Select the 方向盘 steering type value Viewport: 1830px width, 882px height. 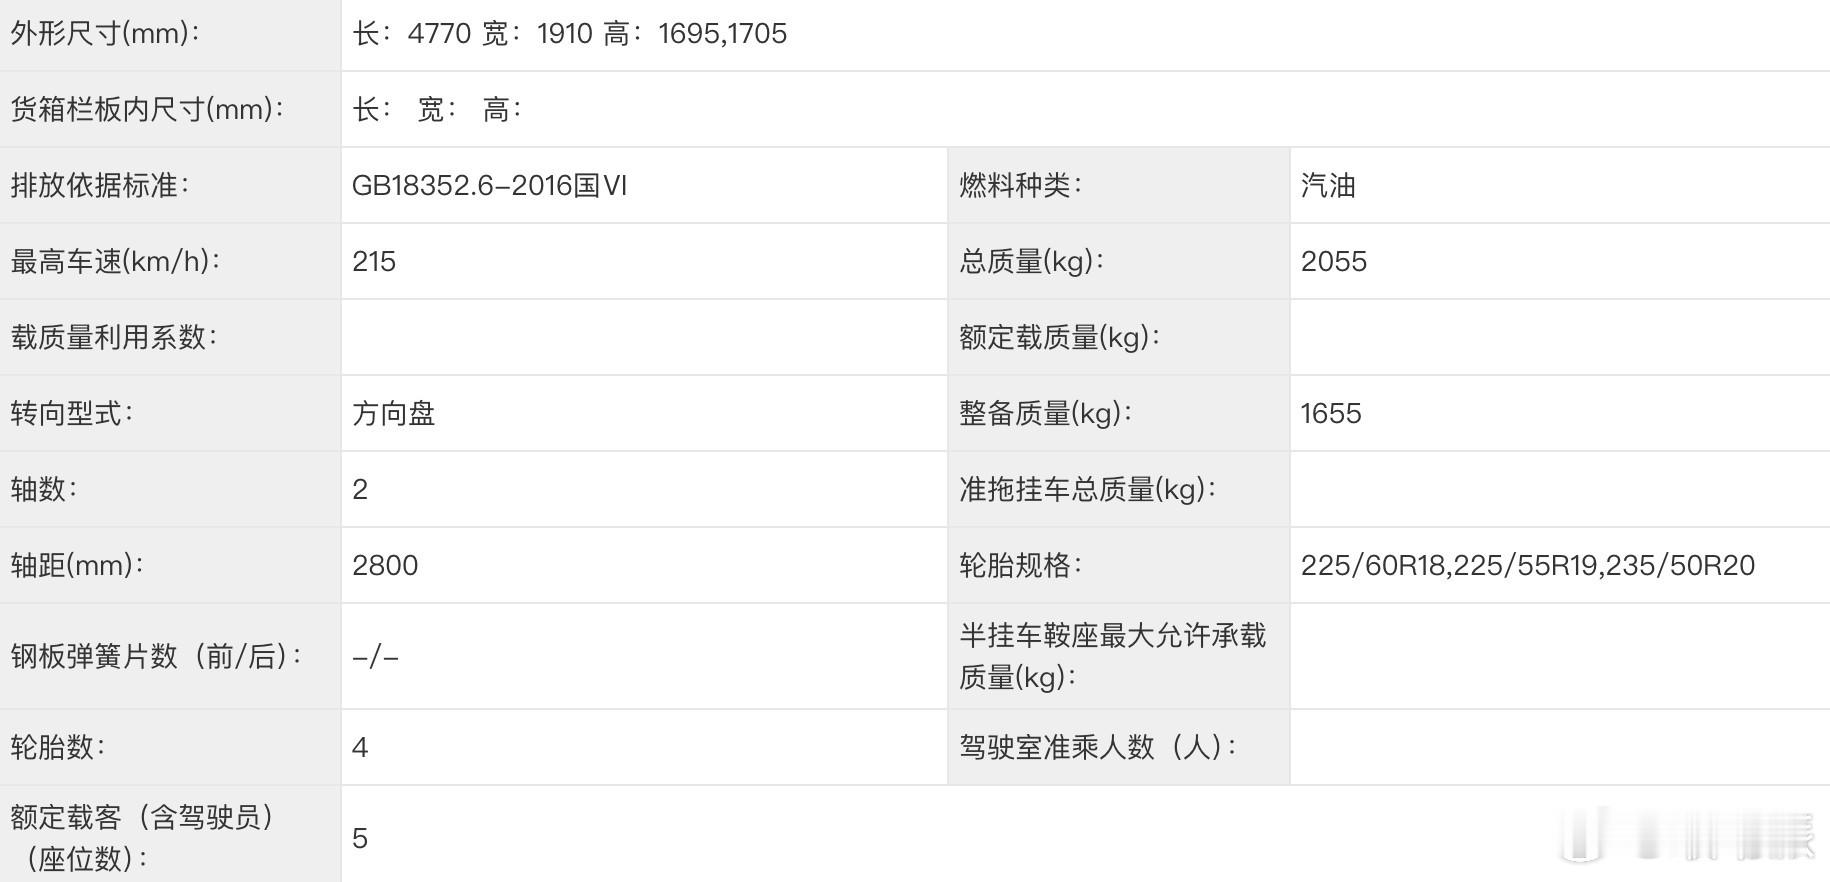[394, 413]
